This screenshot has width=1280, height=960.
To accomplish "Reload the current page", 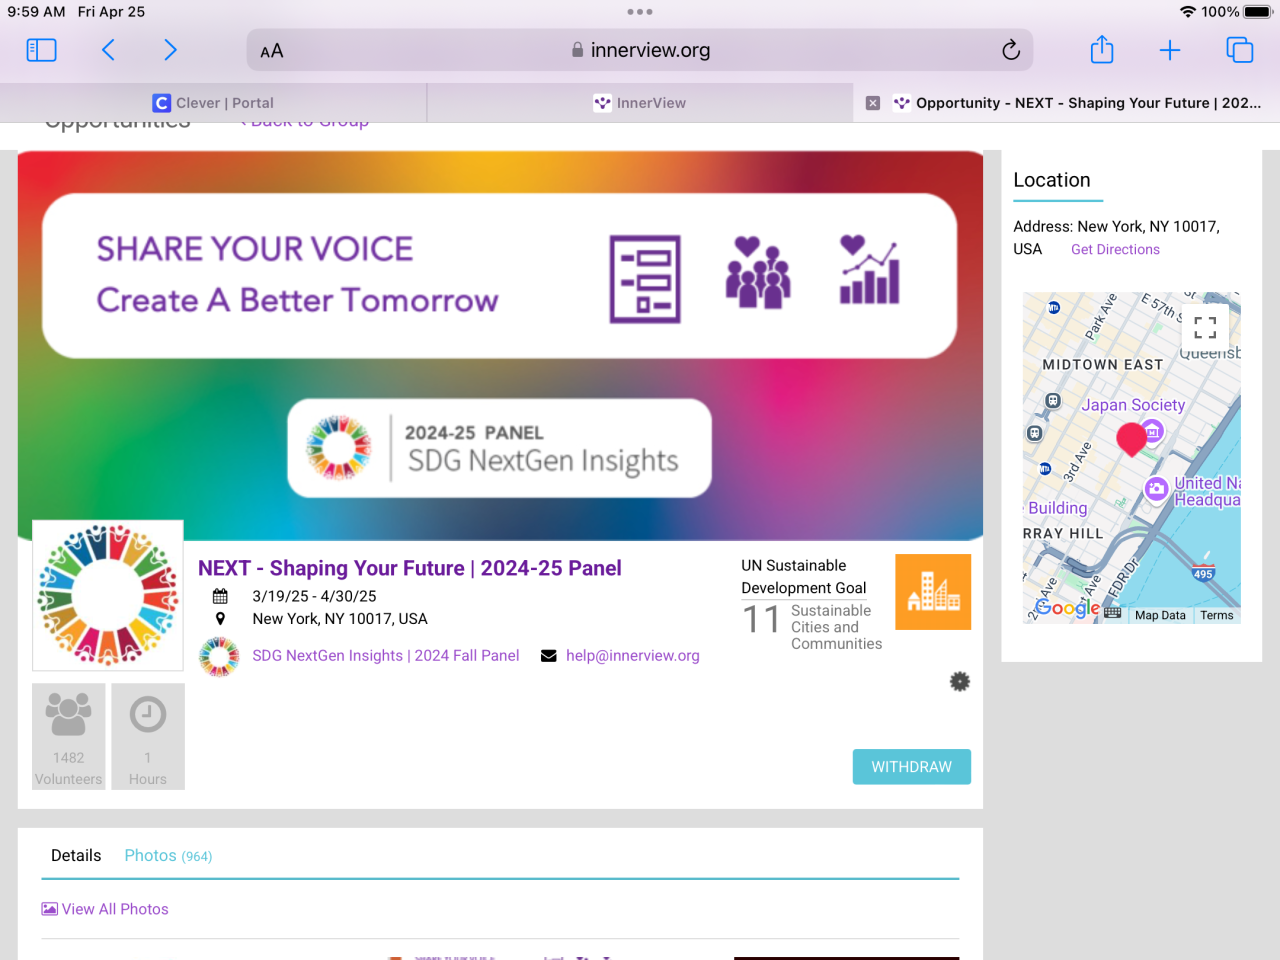I will [x=1011, y=50].
